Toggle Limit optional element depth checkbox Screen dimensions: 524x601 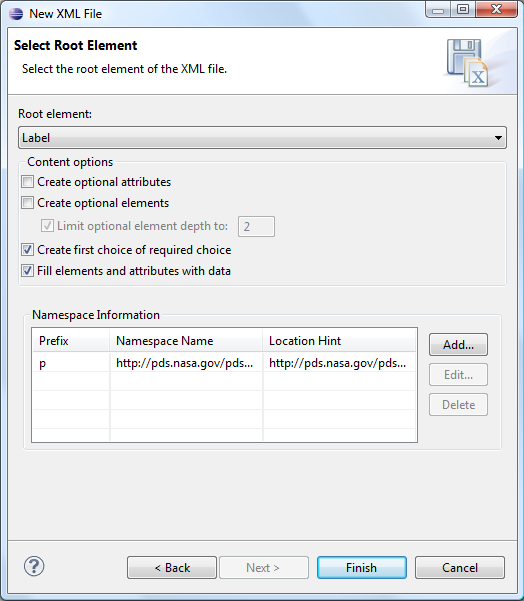pos(47,226)
